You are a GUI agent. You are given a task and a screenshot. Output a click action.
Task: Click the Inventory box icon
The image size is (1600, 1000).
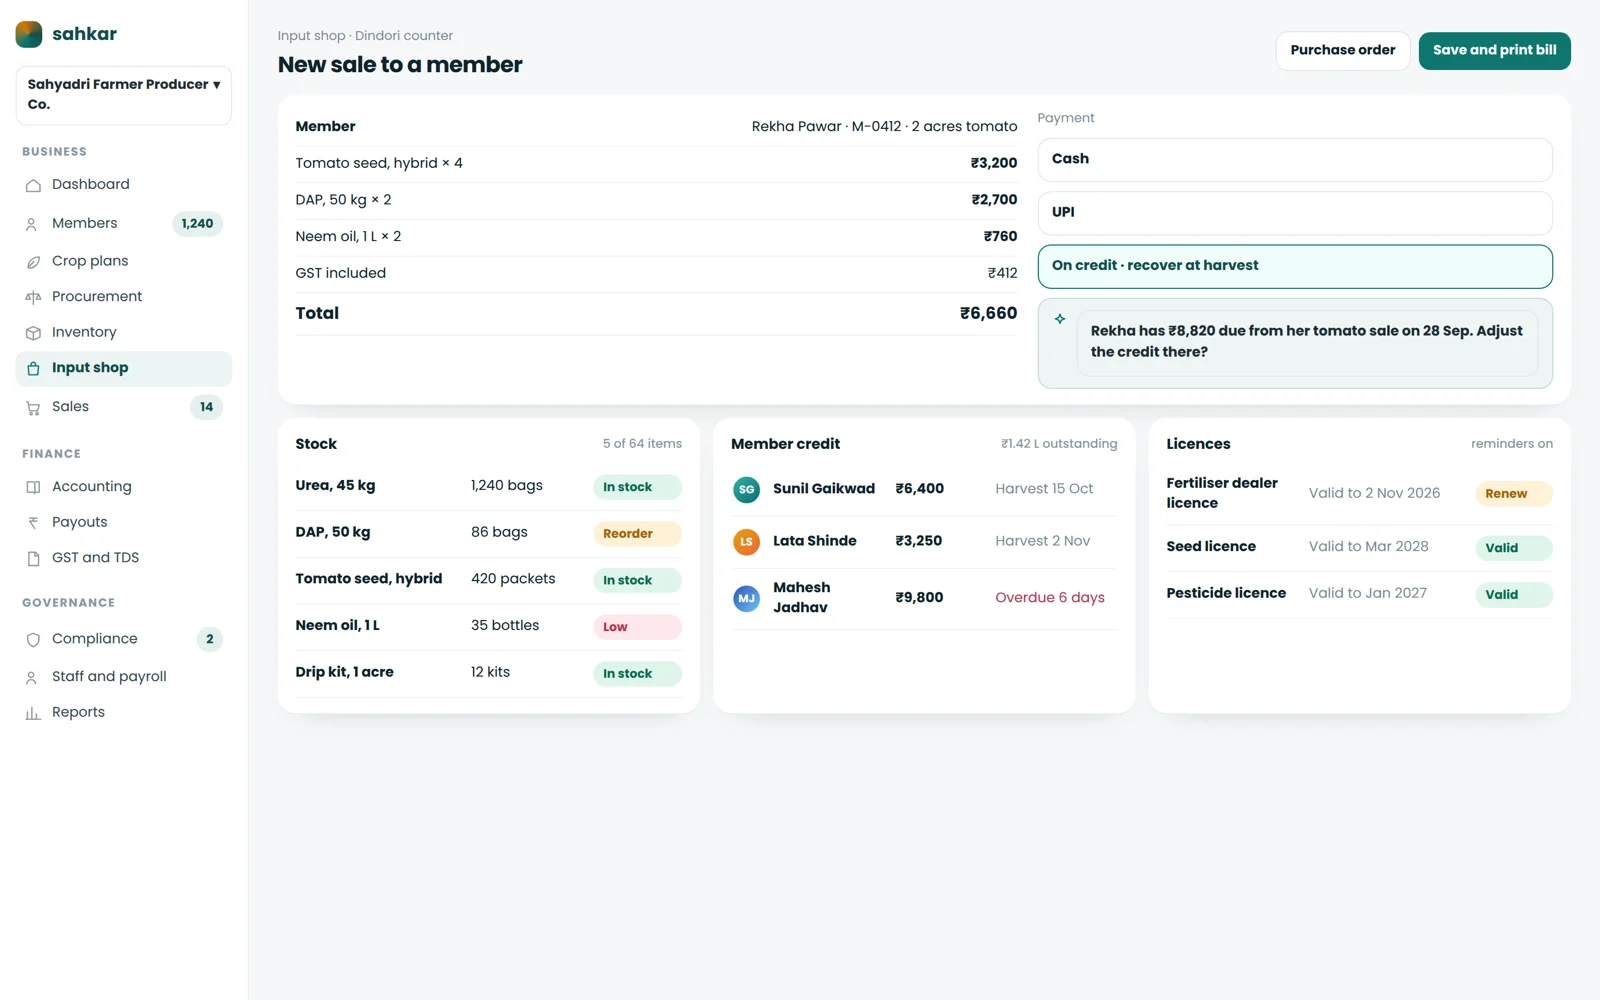[33, 333]
